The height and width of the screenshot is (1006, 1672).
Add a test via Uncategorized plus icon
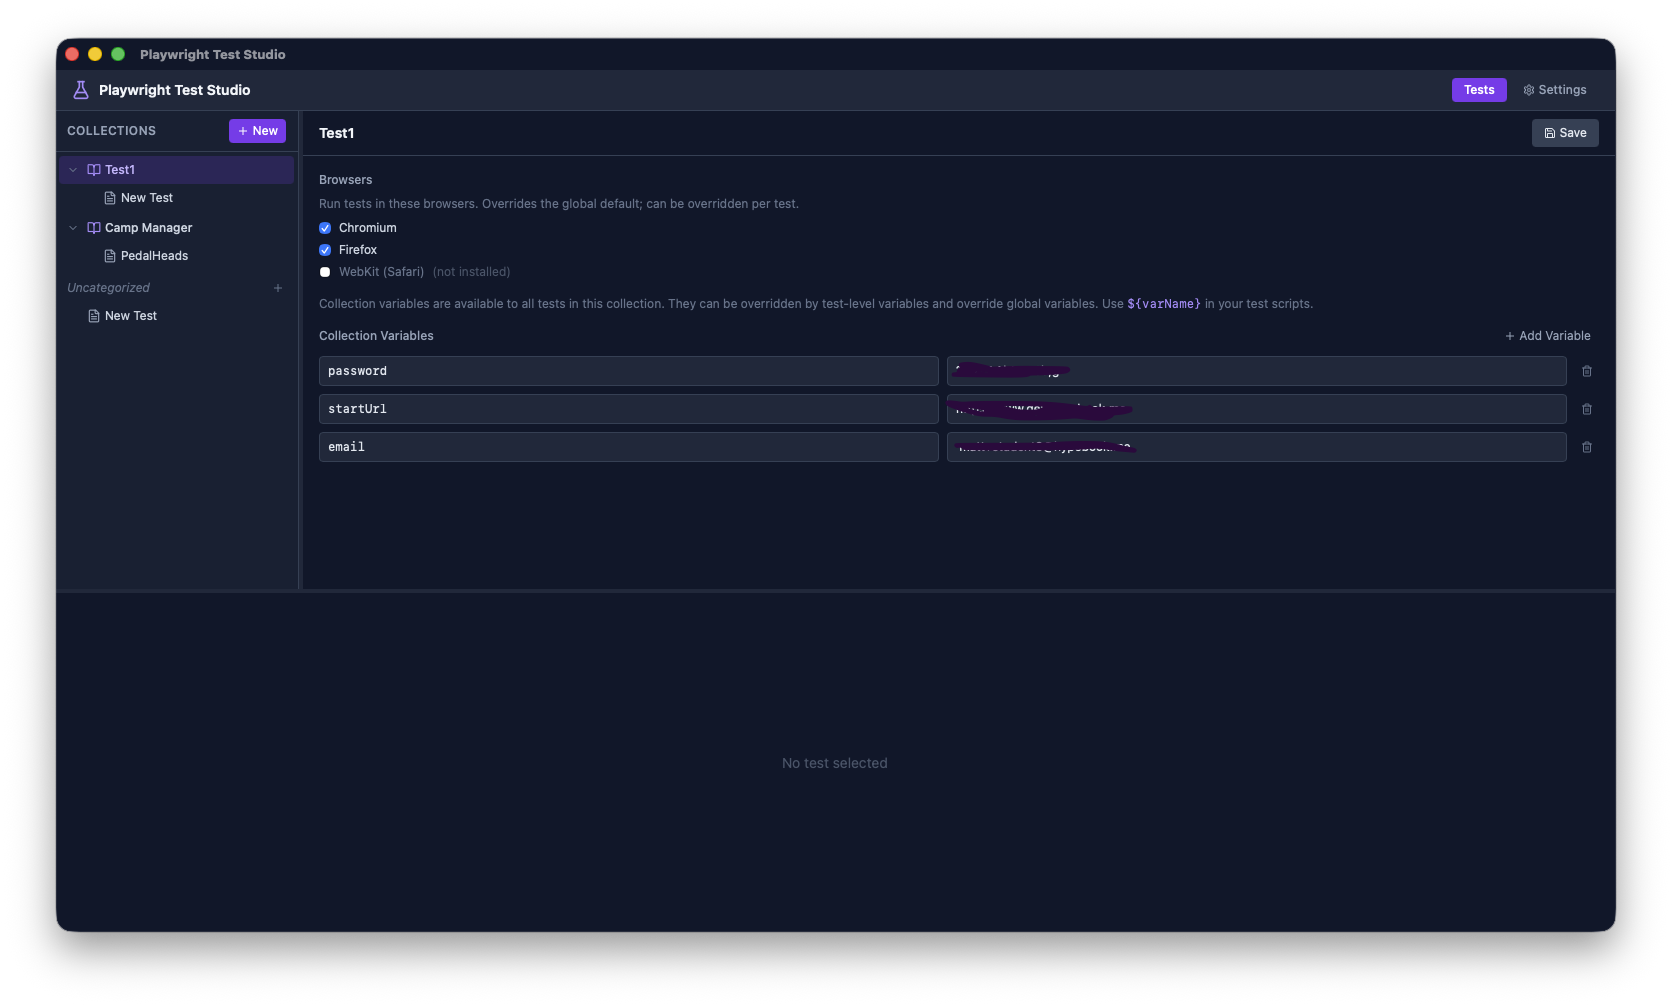click(x=278, y=288)
